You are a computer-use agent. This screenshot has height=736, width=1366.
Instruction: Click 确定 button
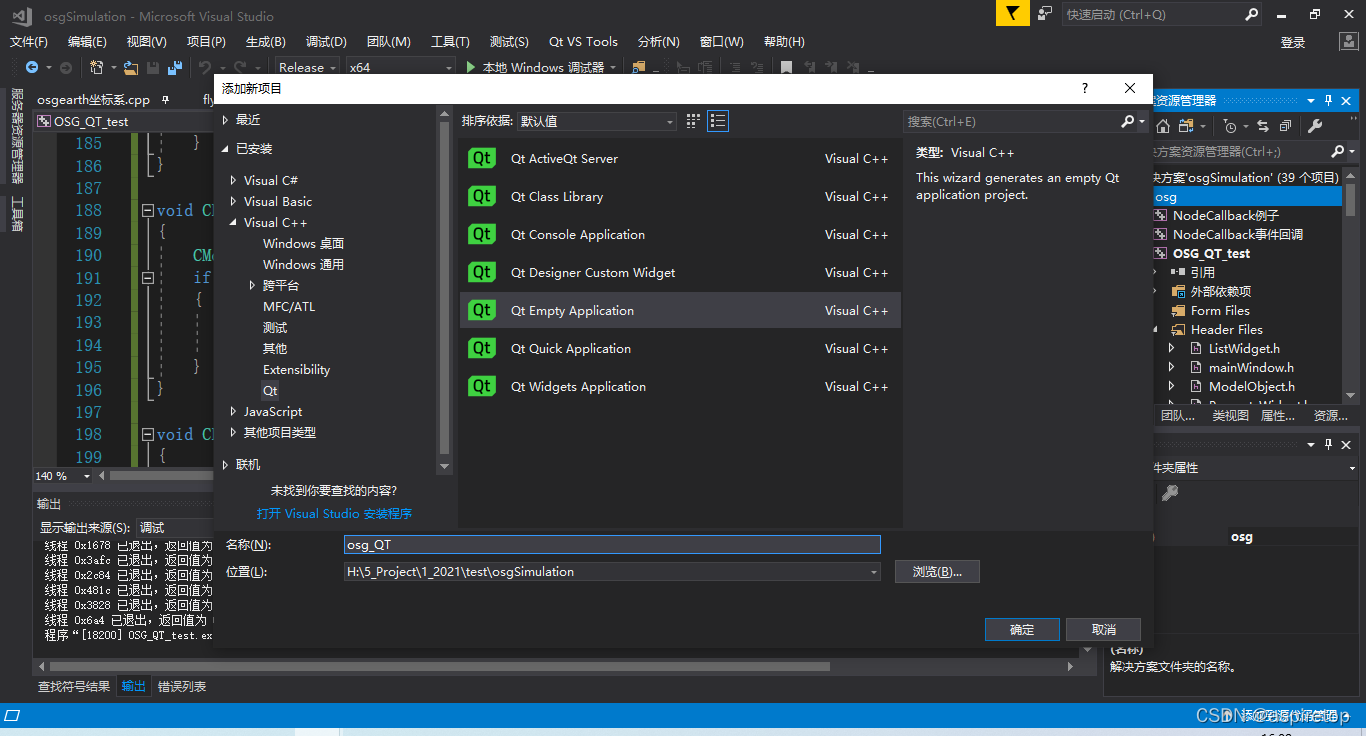[1022, 629]
